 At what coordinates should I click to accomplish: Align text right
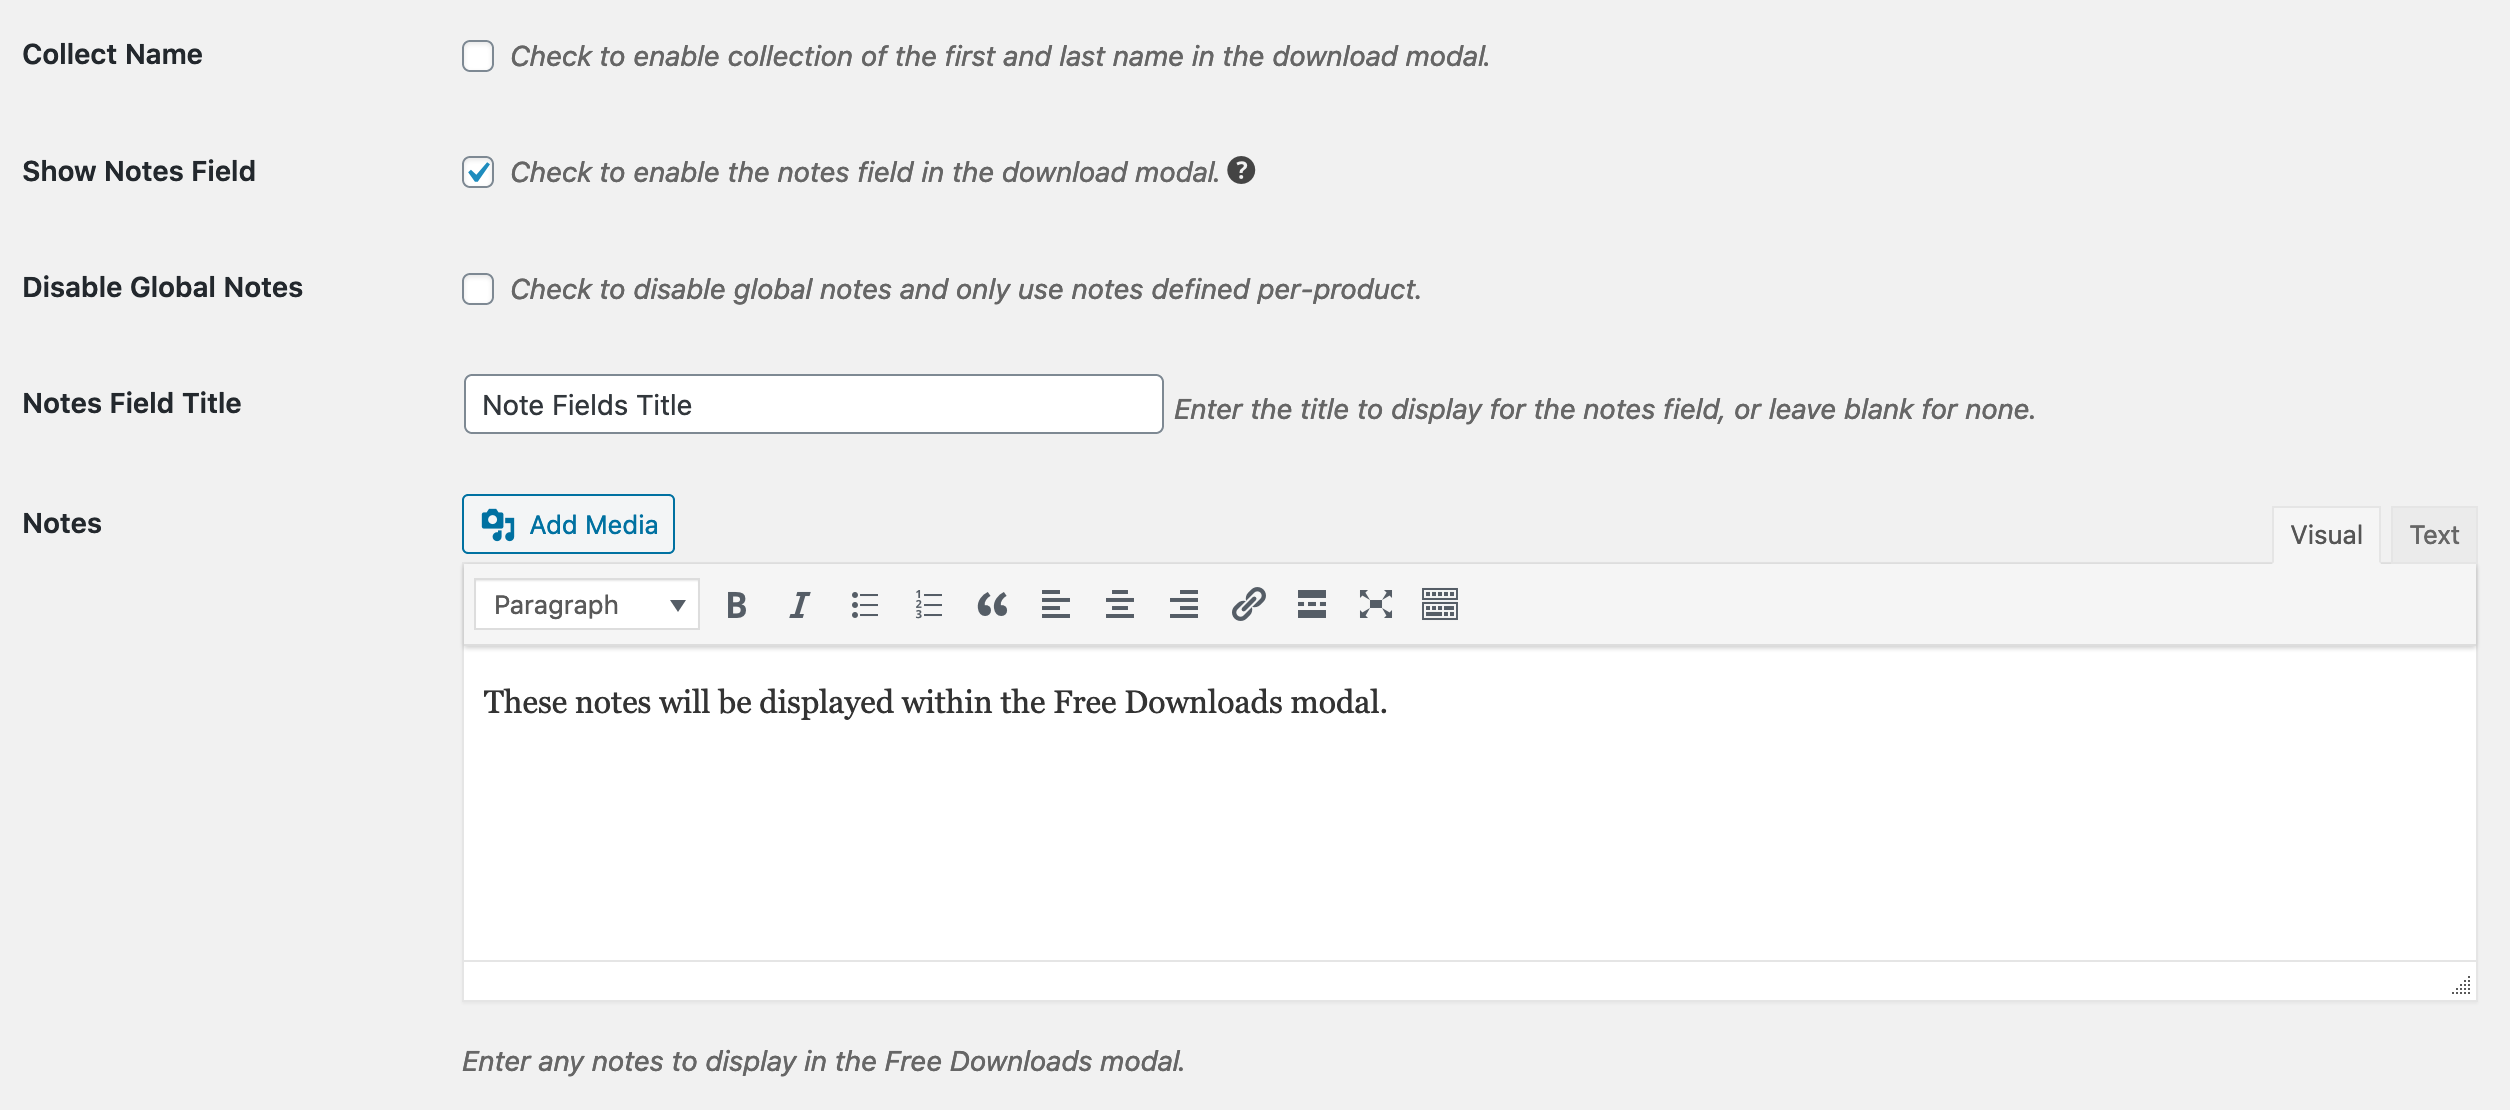[1184, 605]
